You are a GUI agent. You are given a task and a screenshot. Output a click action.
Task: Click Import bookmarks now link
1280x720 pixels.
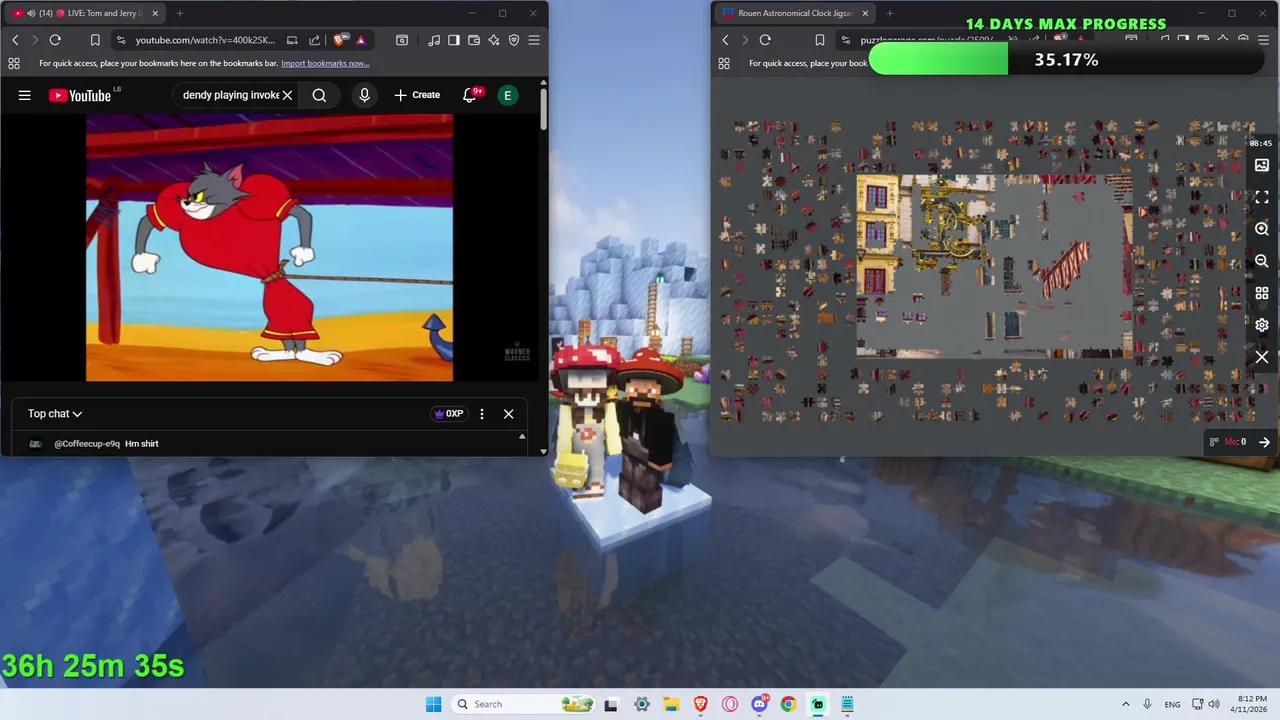(x=325, y=63)
